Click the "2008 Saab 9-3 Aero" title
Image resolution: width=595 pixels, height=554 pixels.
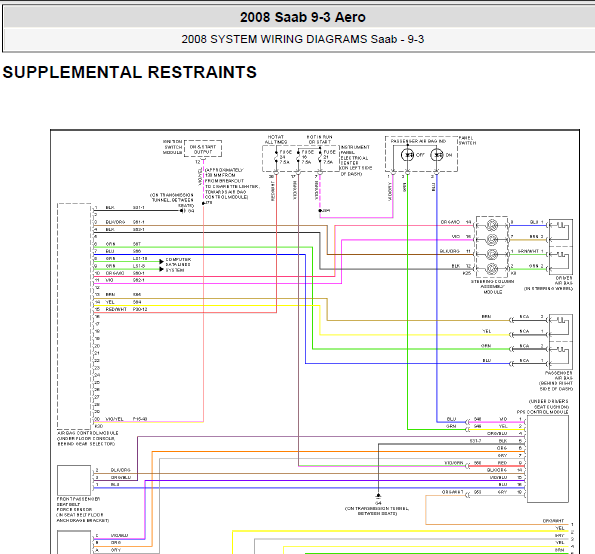tap(302, 17)
